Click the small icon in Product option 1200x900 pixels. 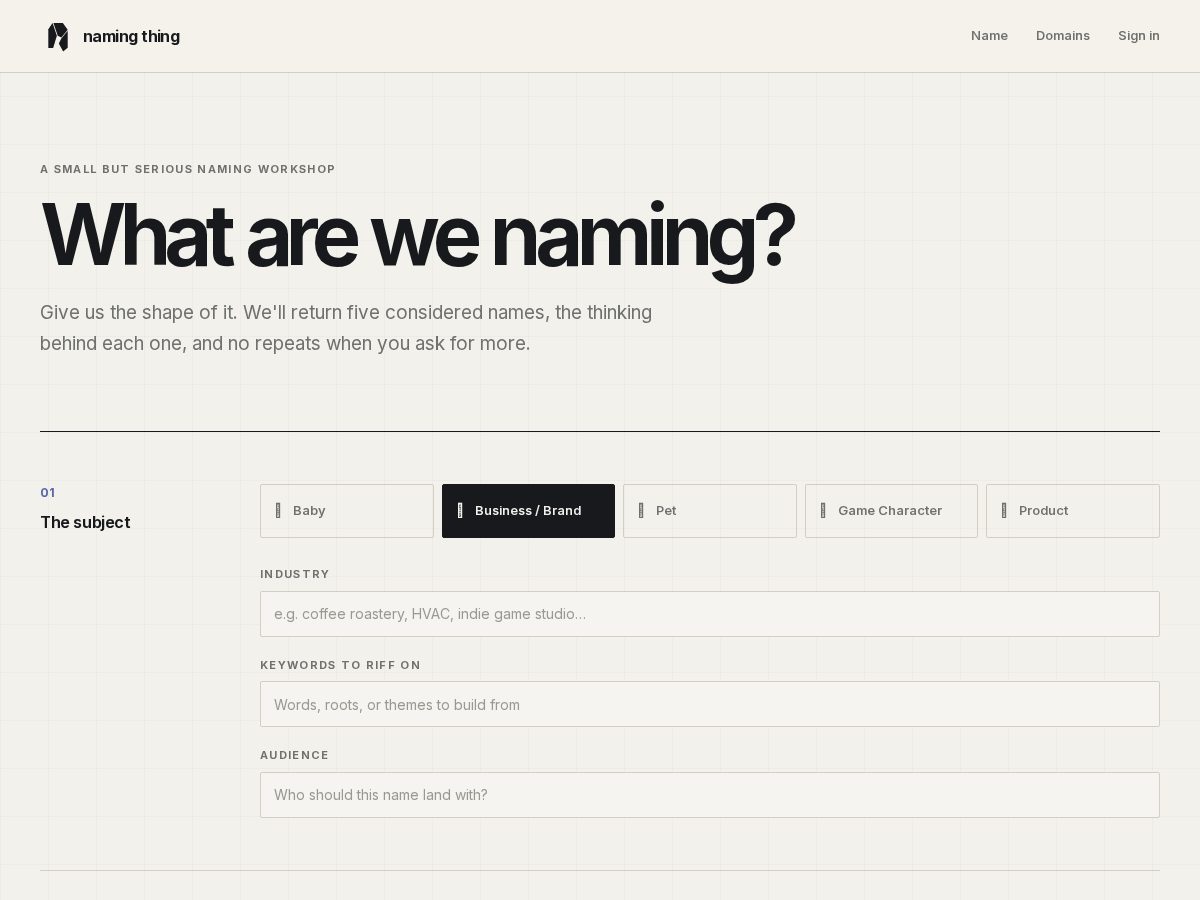[1004, 511]
